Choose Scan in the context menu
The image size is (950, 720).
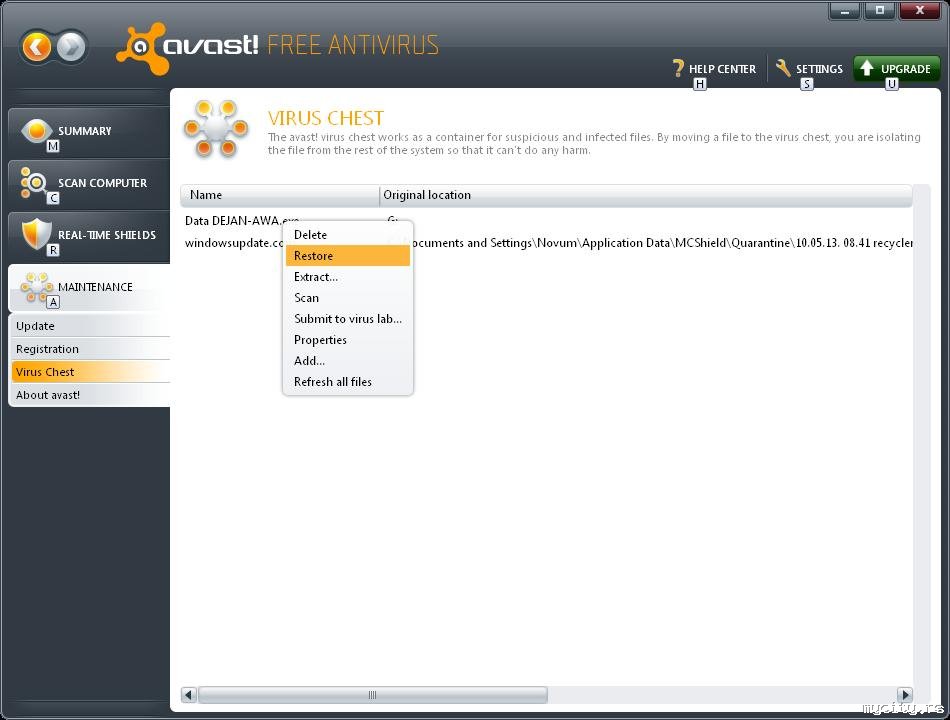(348, 298)
